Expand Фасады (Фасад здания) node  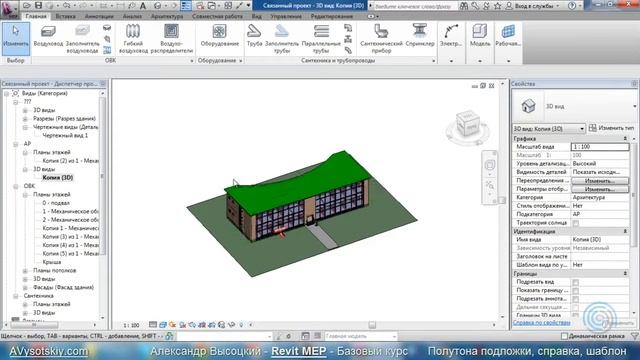coord(25,287)
